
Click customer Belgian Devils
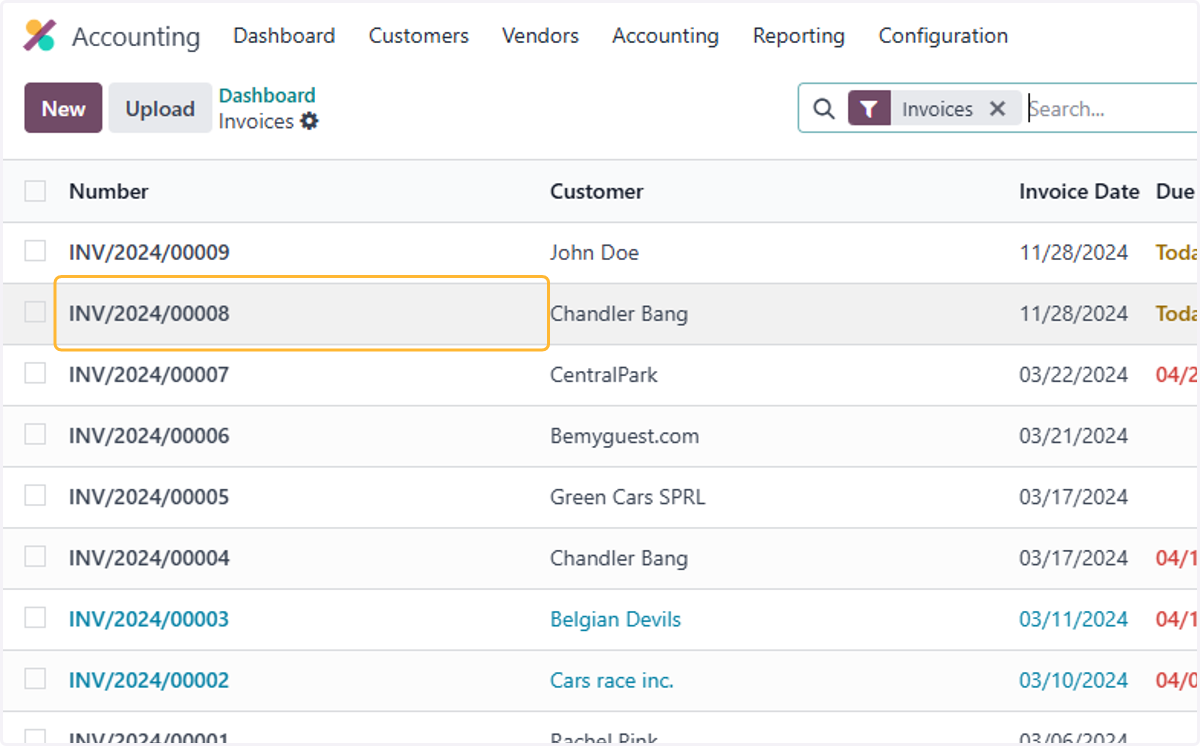pos(615,618)
